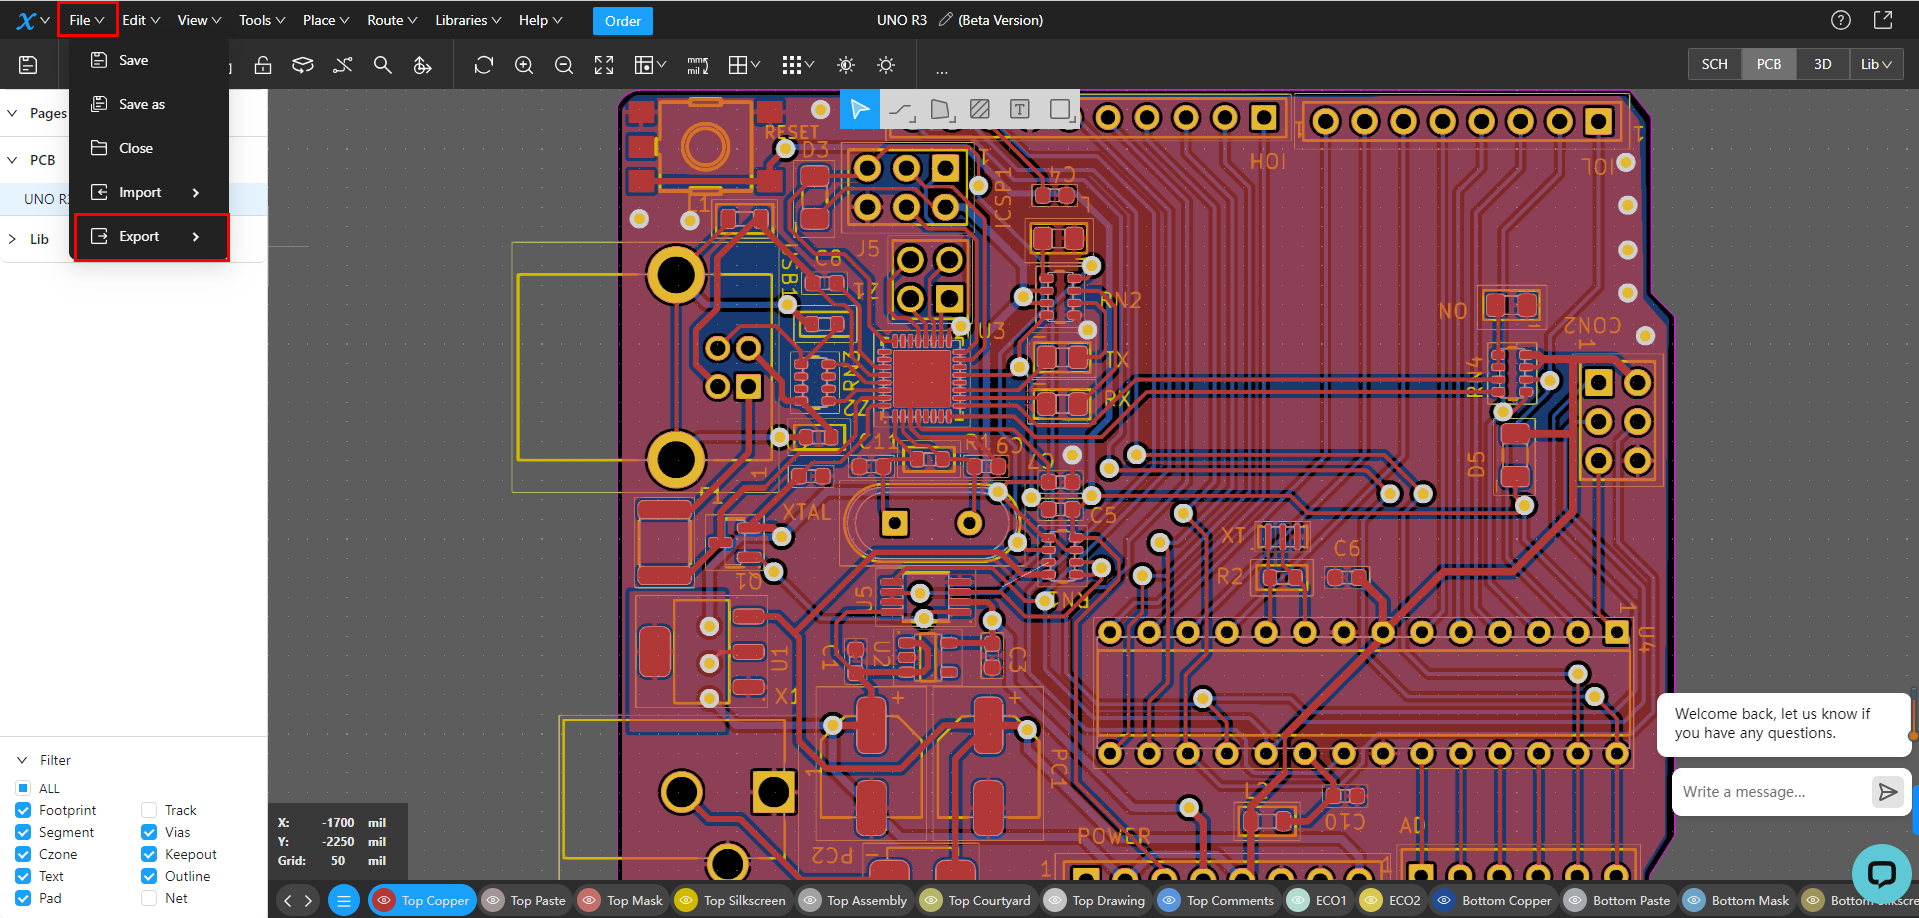Select the hatched copper zone tool
Screen dimensions: 1919x918
980,109
